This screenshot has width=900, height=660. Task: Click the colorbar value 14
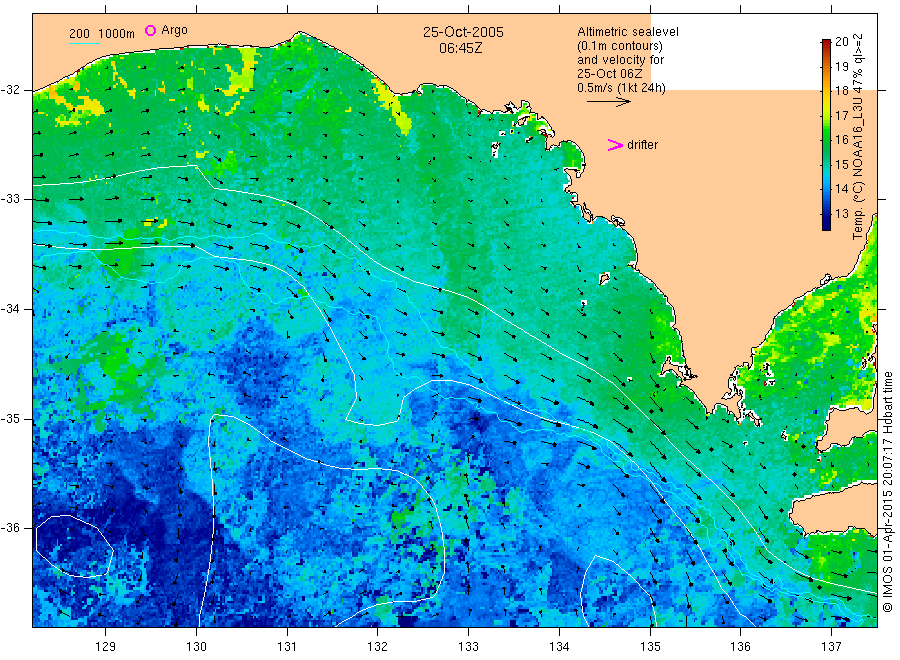coord(841,189)
